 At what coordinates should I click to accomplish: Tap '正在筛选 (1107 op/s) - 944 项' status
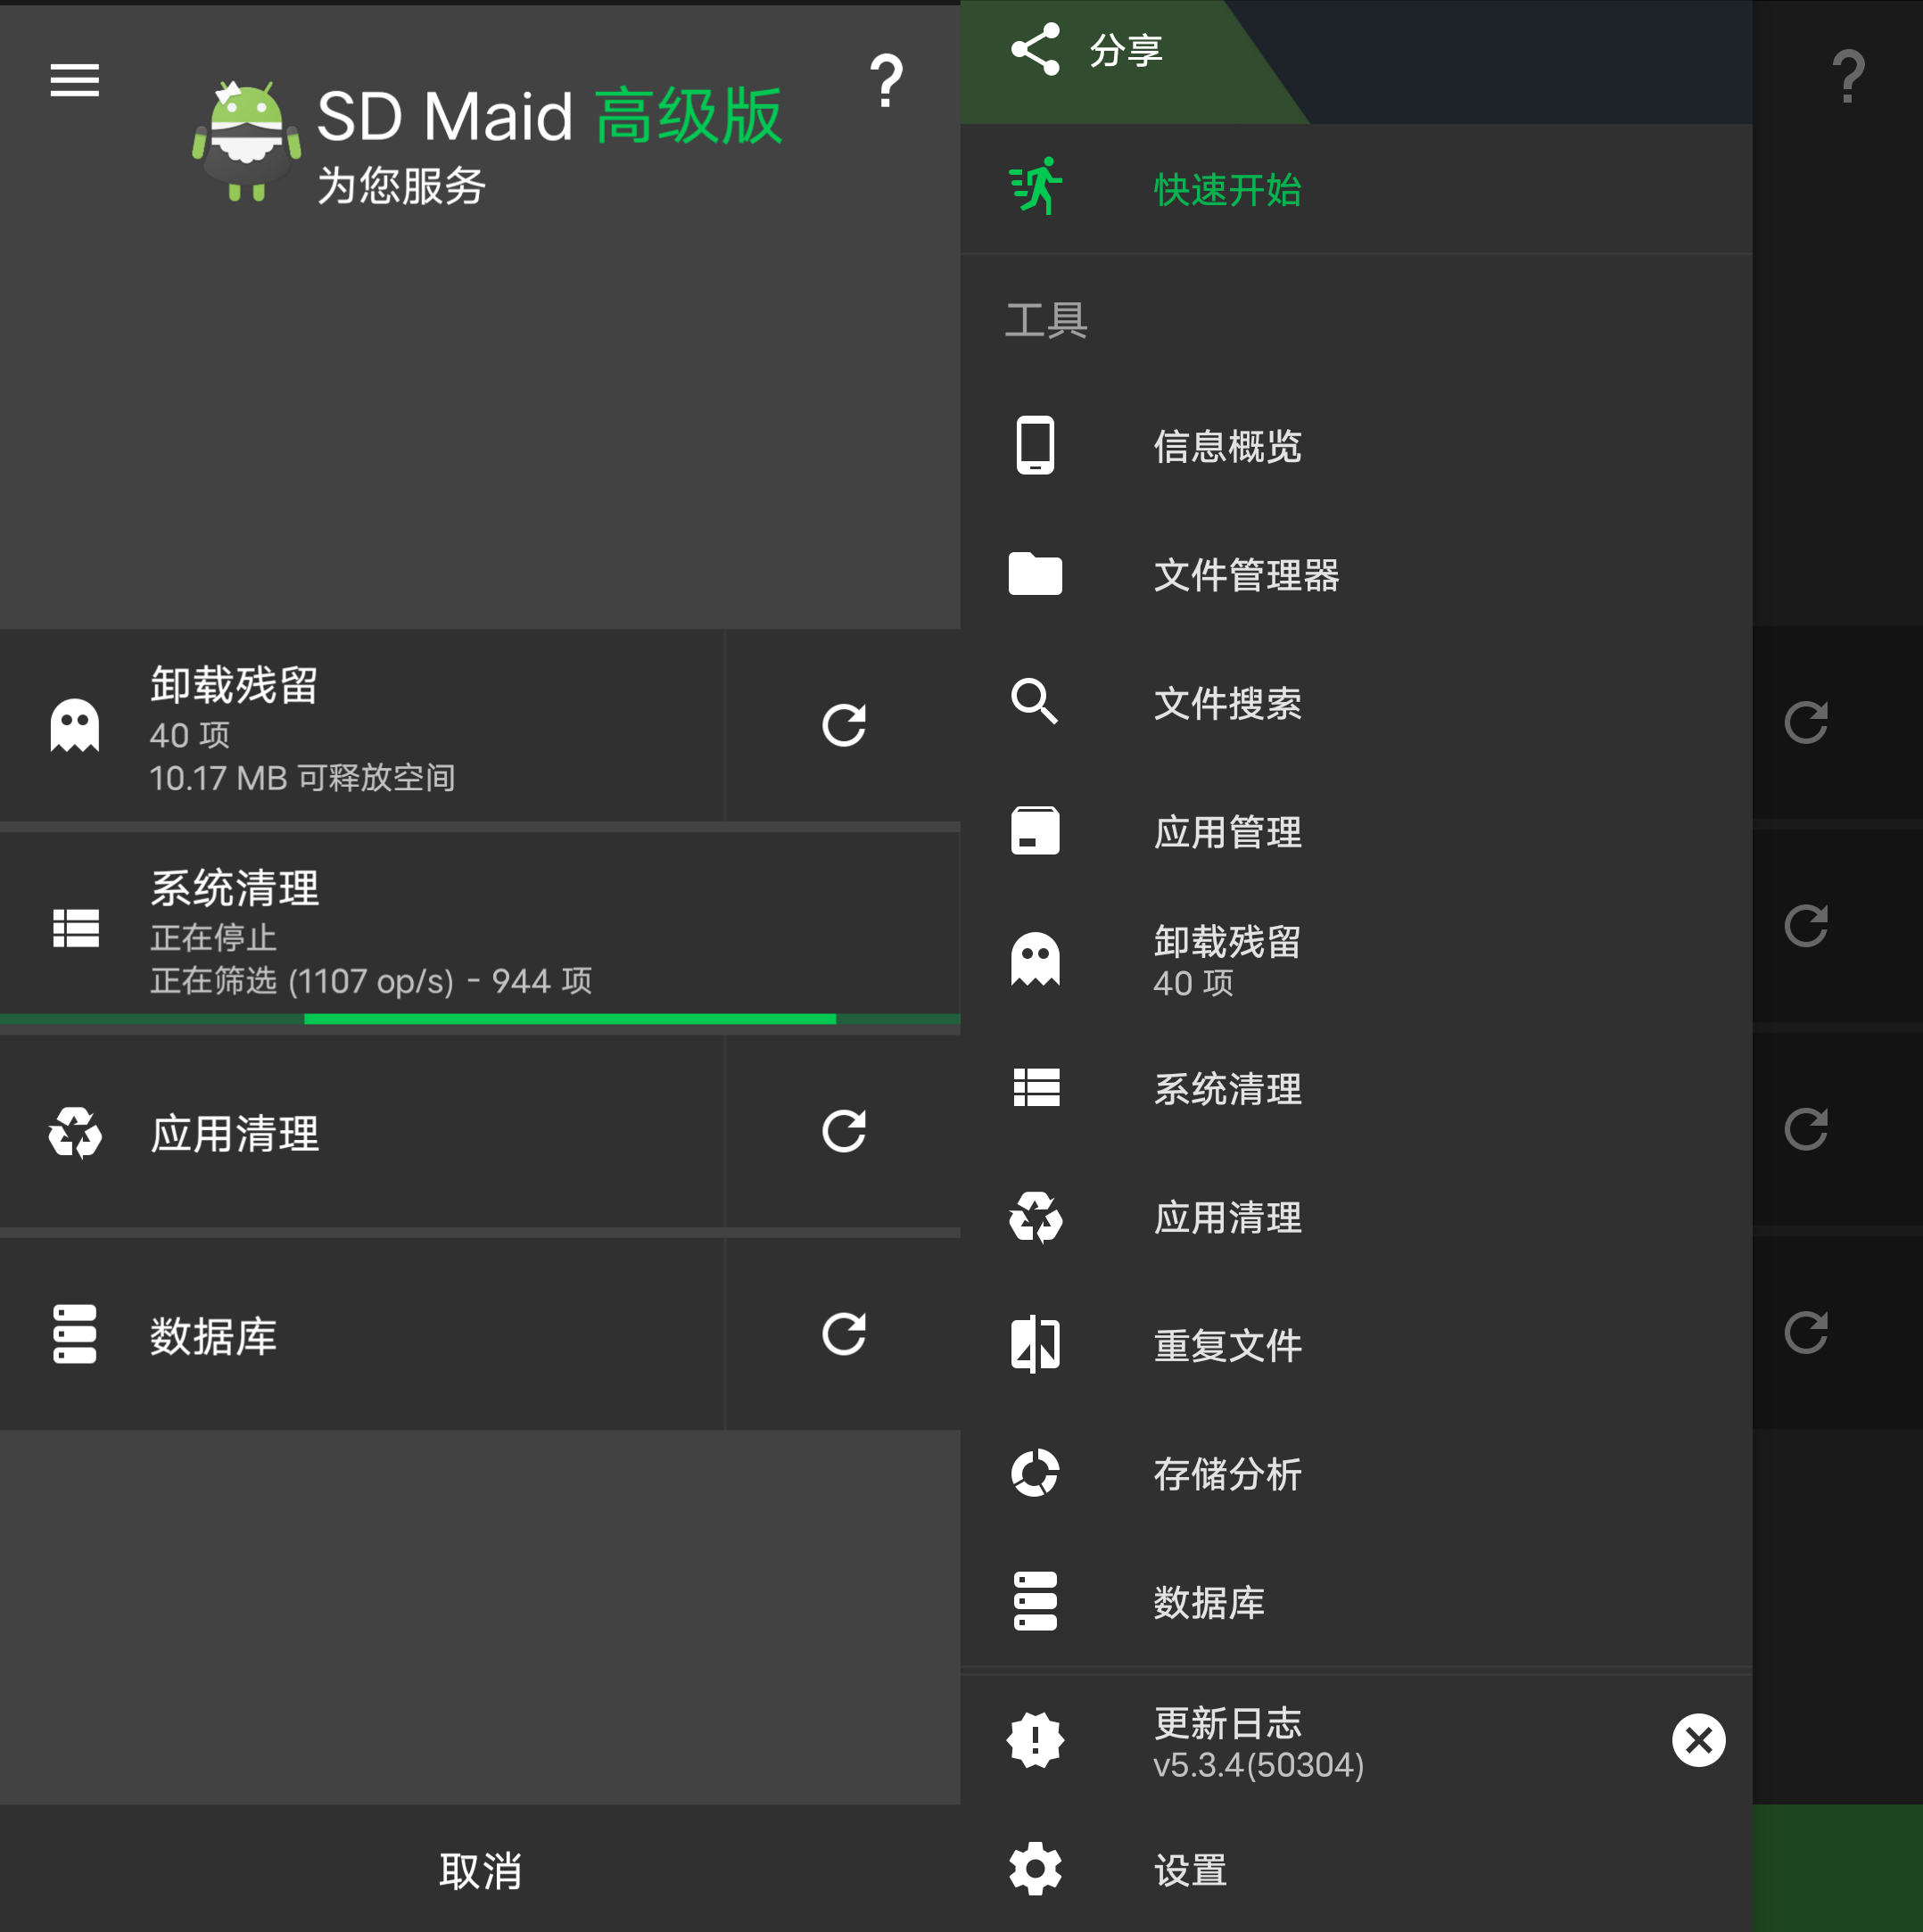371,981
